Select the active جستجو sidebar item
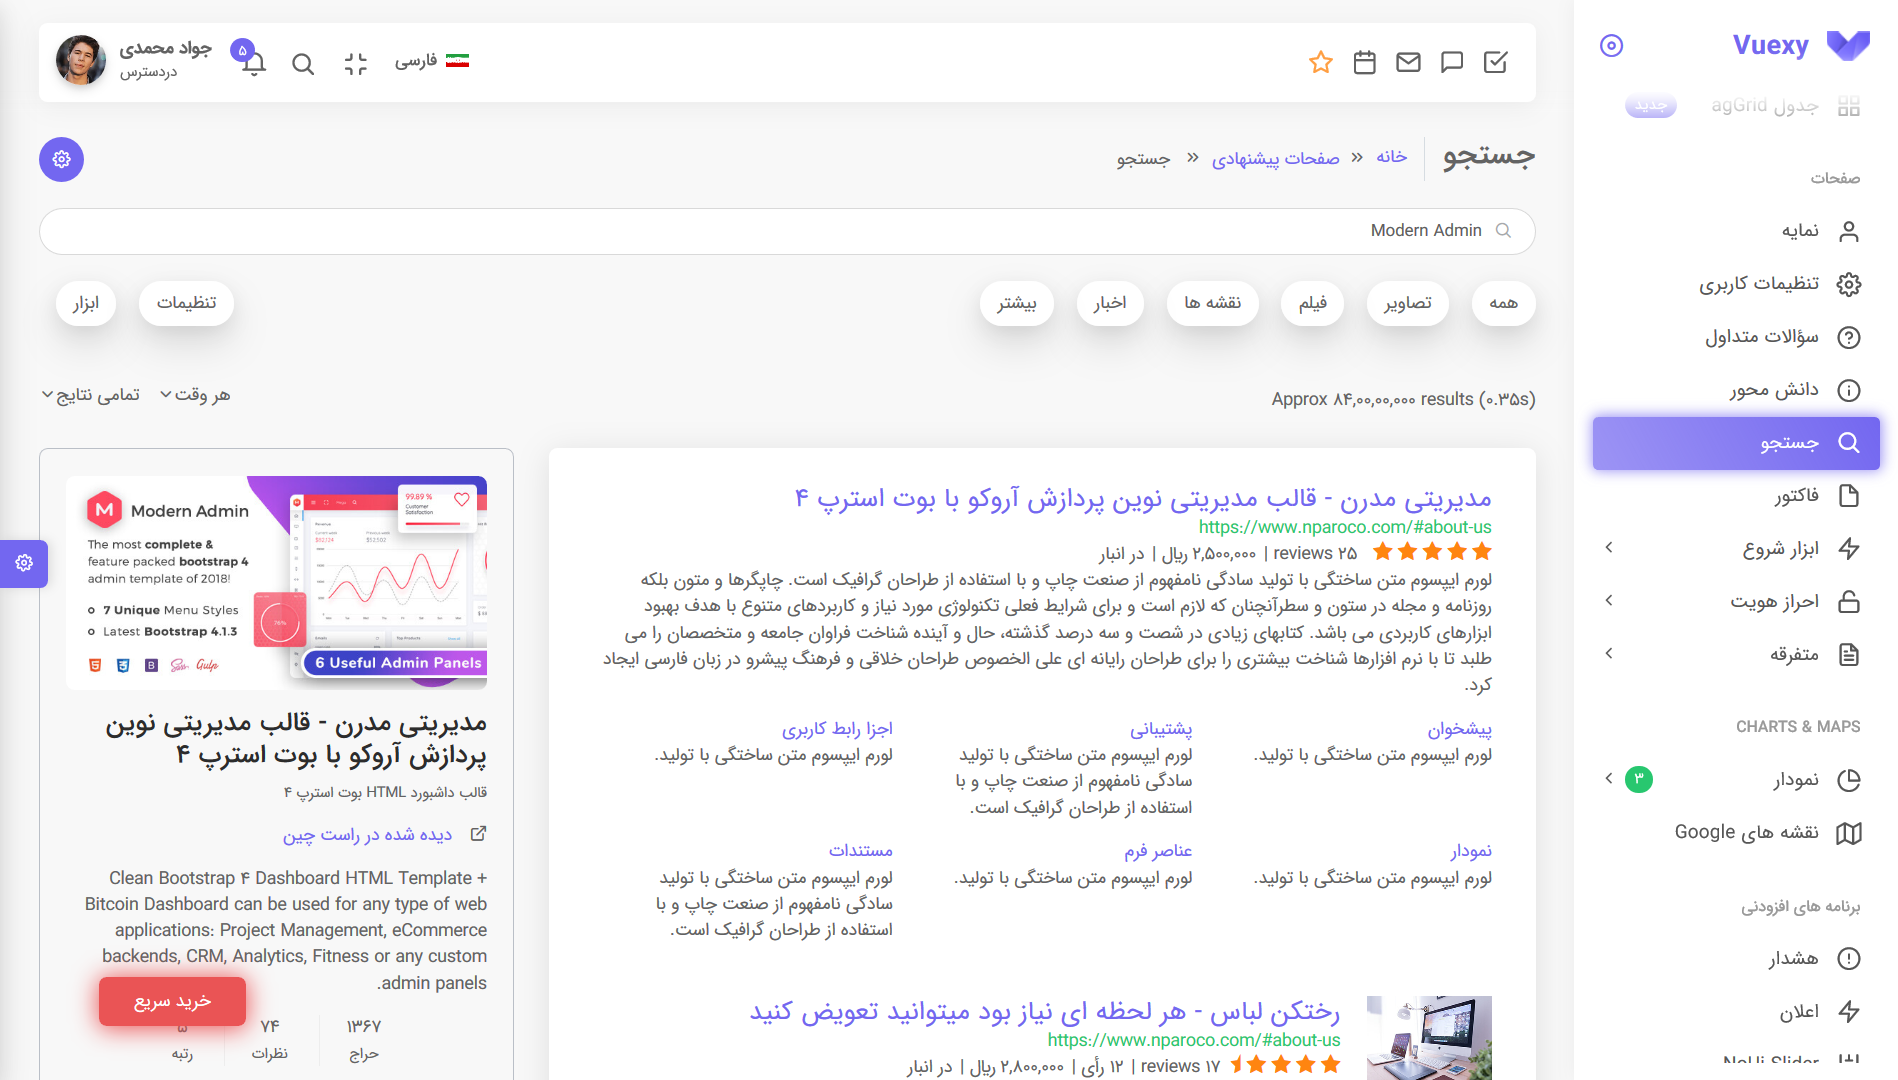 point(1736,443)
